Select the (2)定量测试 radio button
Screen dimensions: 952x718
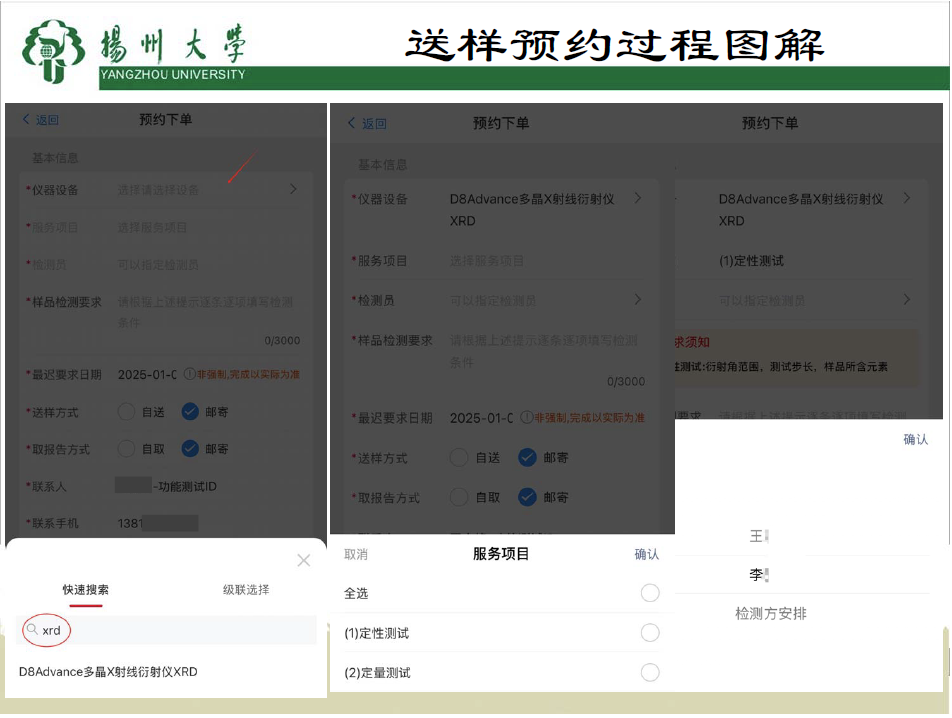(650, 672)
